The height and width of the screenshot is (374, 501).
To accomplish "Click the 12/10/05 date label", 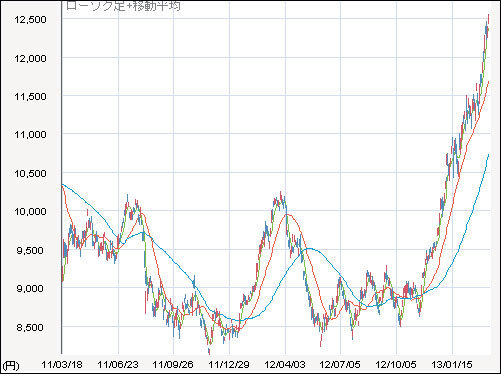I will (x=396, y=364).
